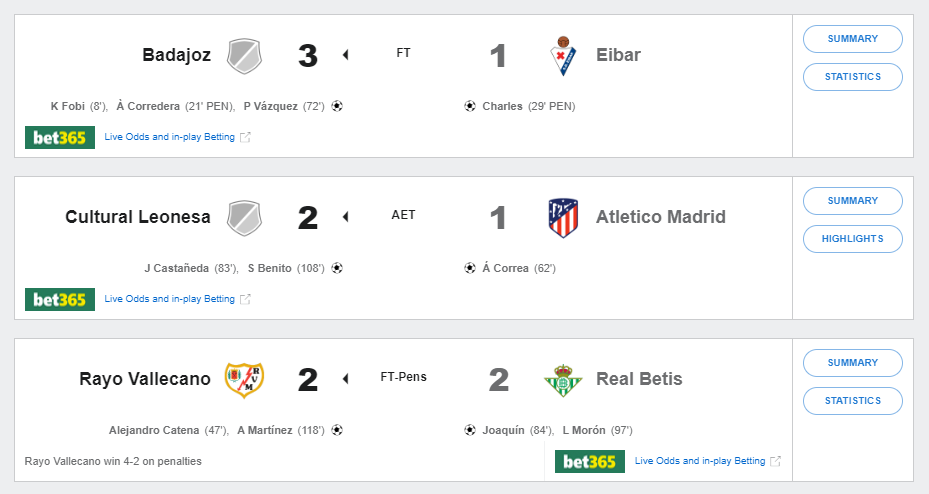Viewport: 929px width, 494px height.
Task: Open Summary for Badajoz vs Eibar
Action: [x=852, y=39]
